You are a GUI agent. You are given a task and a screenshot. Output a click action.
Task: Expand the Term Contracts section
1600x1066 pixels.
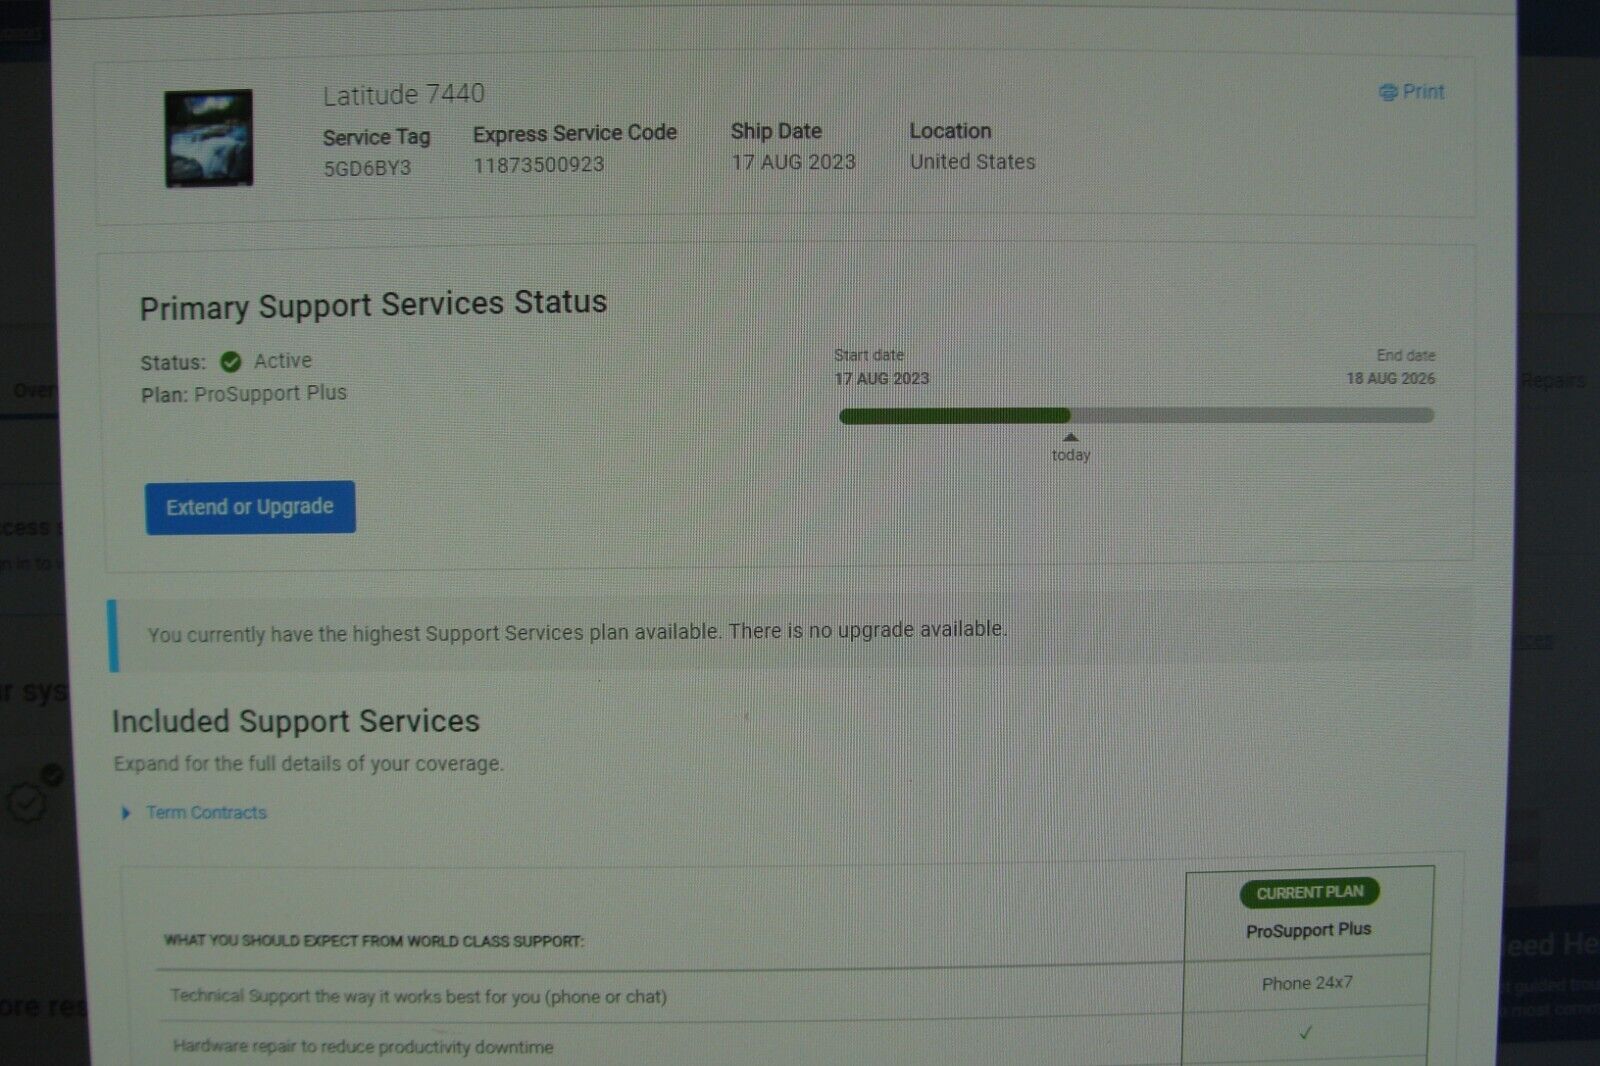coord(126,813)
